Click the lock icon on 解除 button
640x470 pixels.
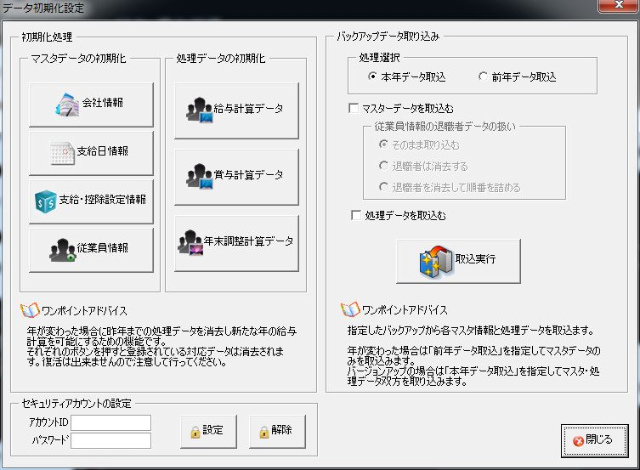264,432
